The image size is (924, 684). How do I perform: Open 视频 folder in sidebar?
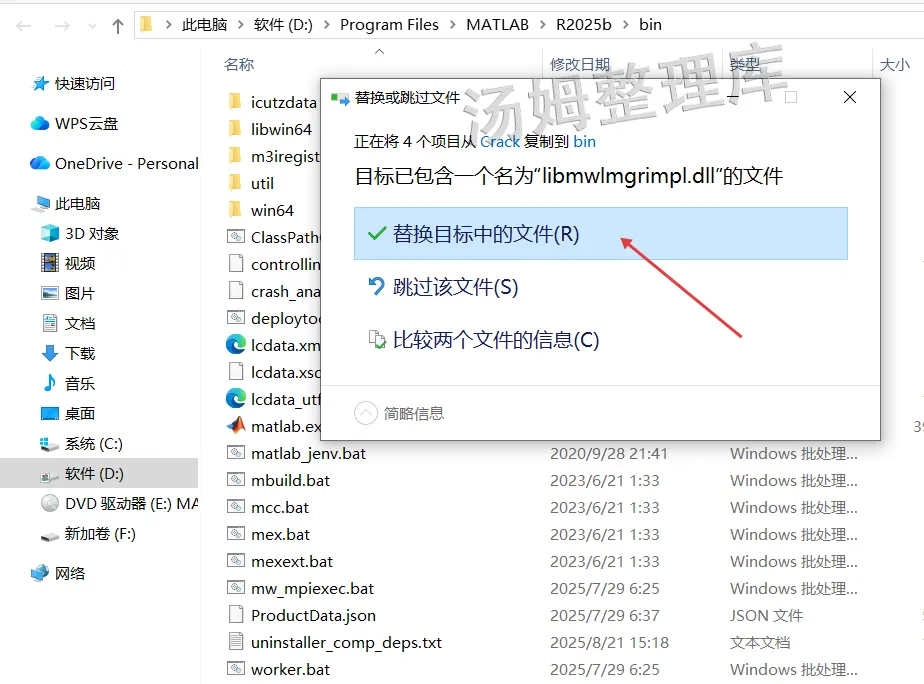click(80, 263)
